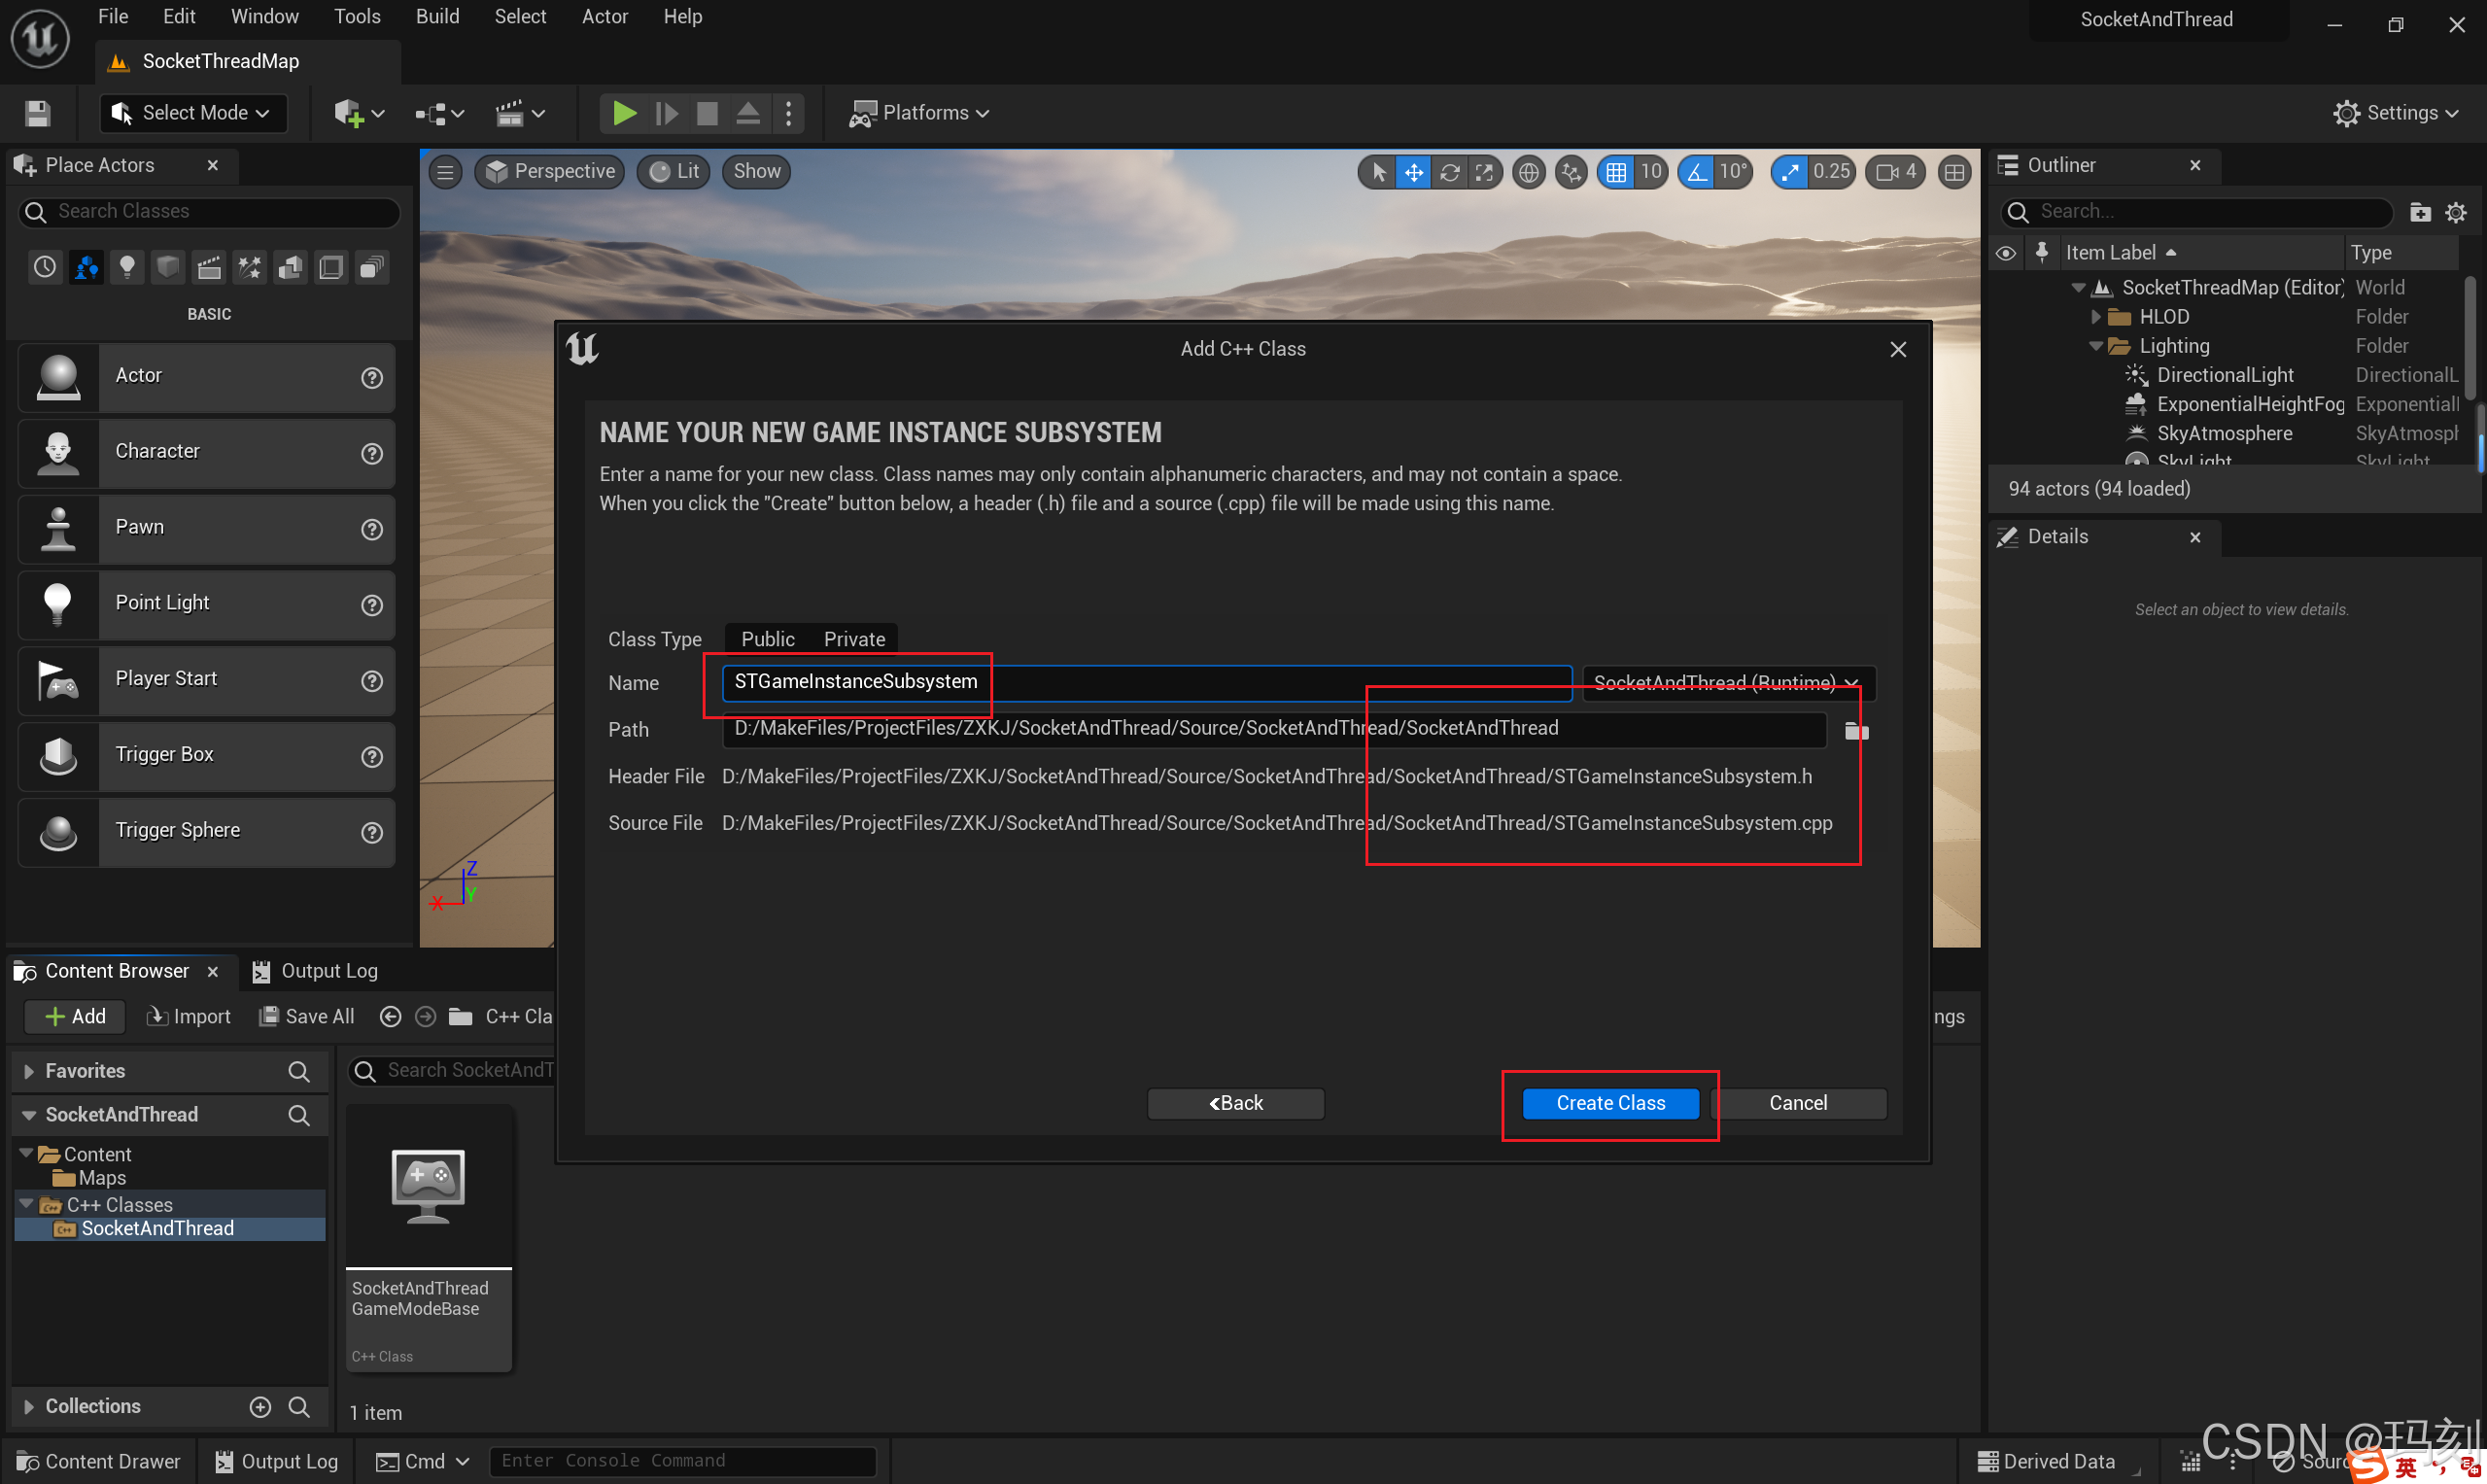Click the viewport hamburger options icon
The width and height of the screenshot is (2487, 1484).
pyautogui.click(x=446, y=172)
